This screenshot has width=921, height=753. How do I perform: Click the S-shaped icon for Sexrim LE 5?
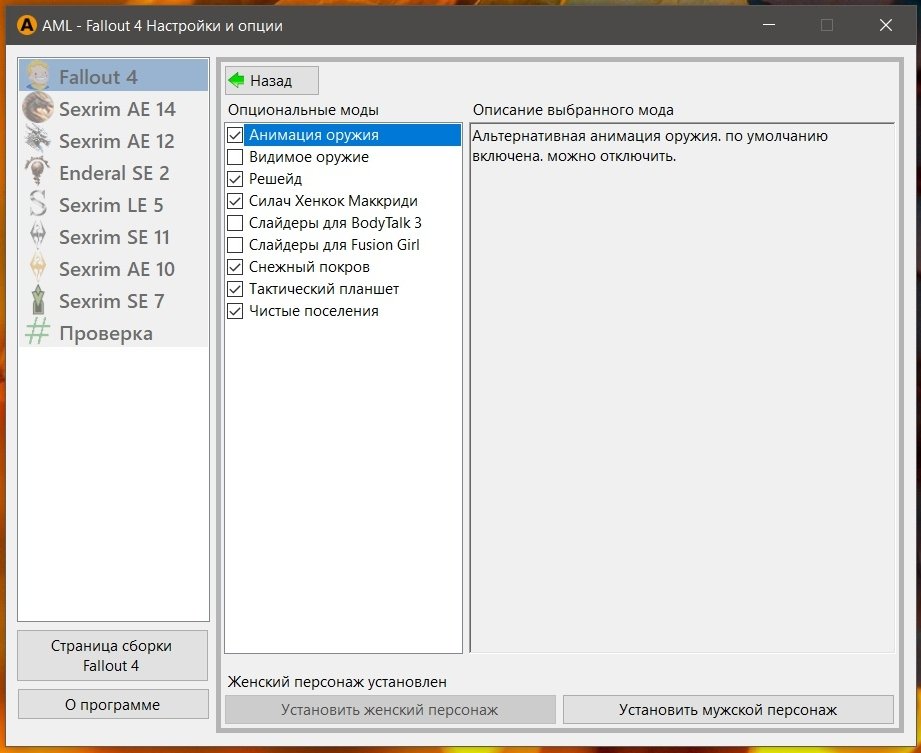point(38,205)
